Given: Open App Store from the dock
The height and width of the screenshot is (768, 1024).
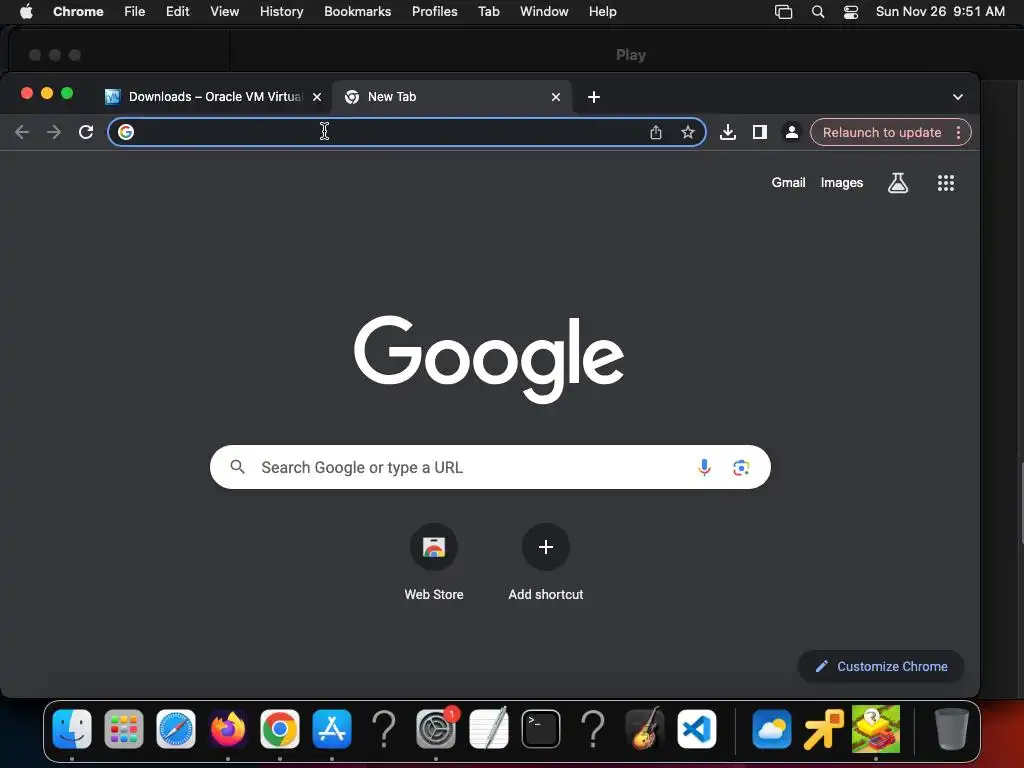Looking at the screenshot, I should click(332, 729).
